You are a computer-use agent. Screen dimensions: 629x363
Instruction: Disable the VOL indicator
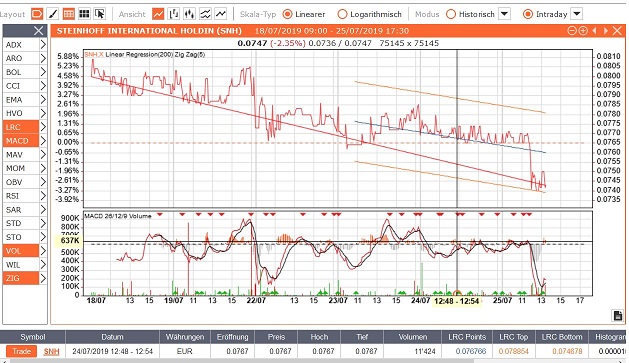tap(21, 251)
